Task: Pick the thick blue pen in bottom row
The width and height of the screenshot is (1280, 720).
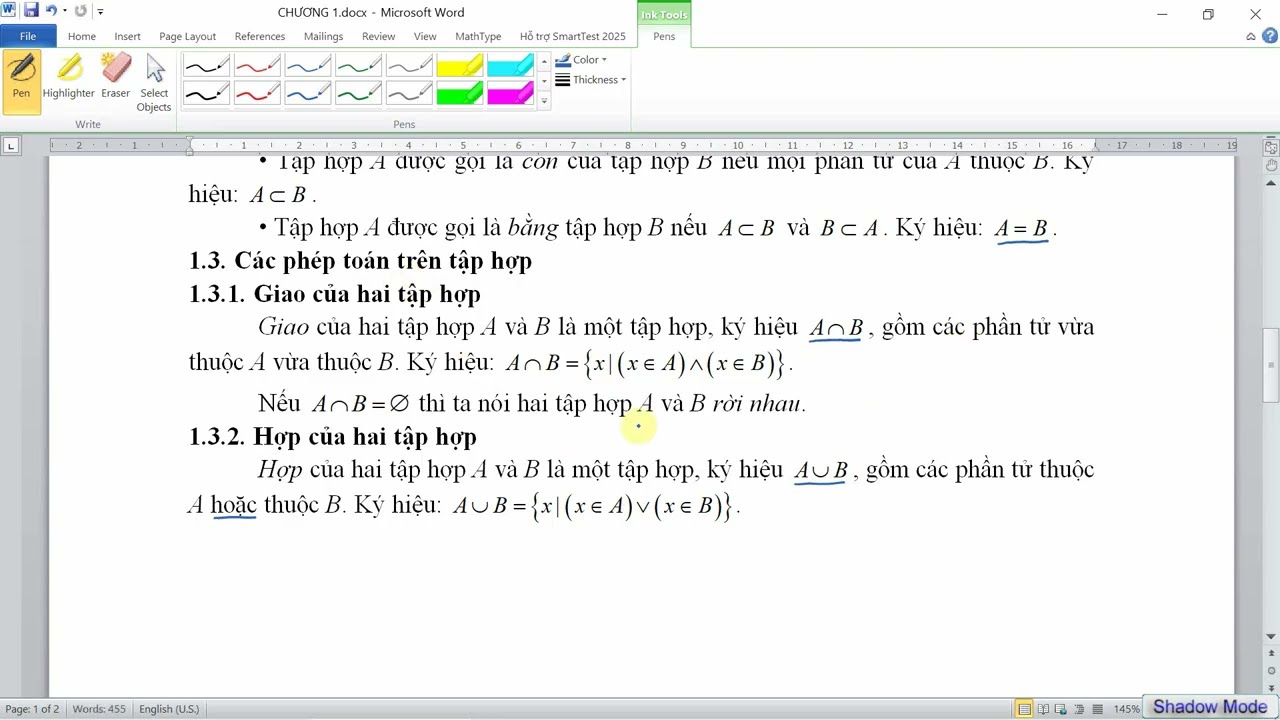Action: tap(308, 94)
